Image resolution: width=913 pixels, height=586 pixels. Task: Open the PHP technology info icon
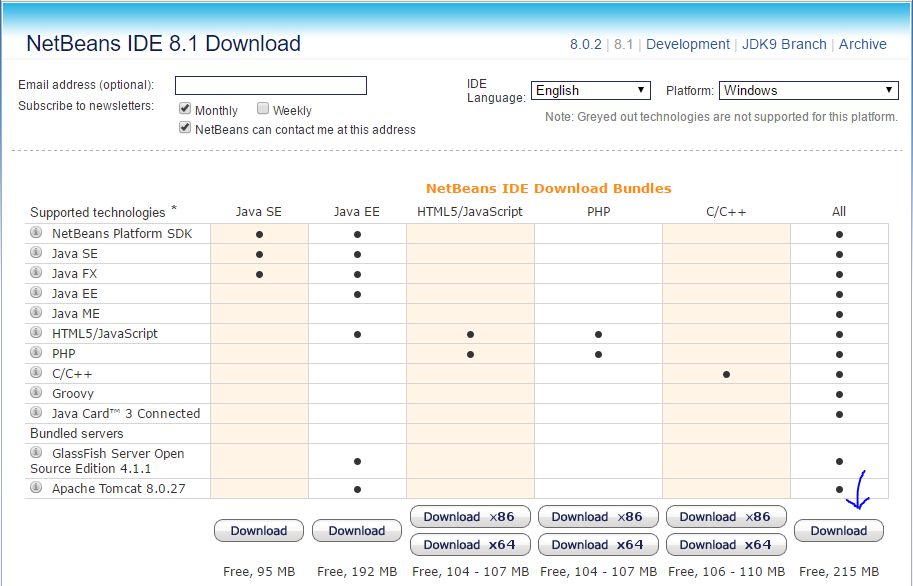(35, 353)
